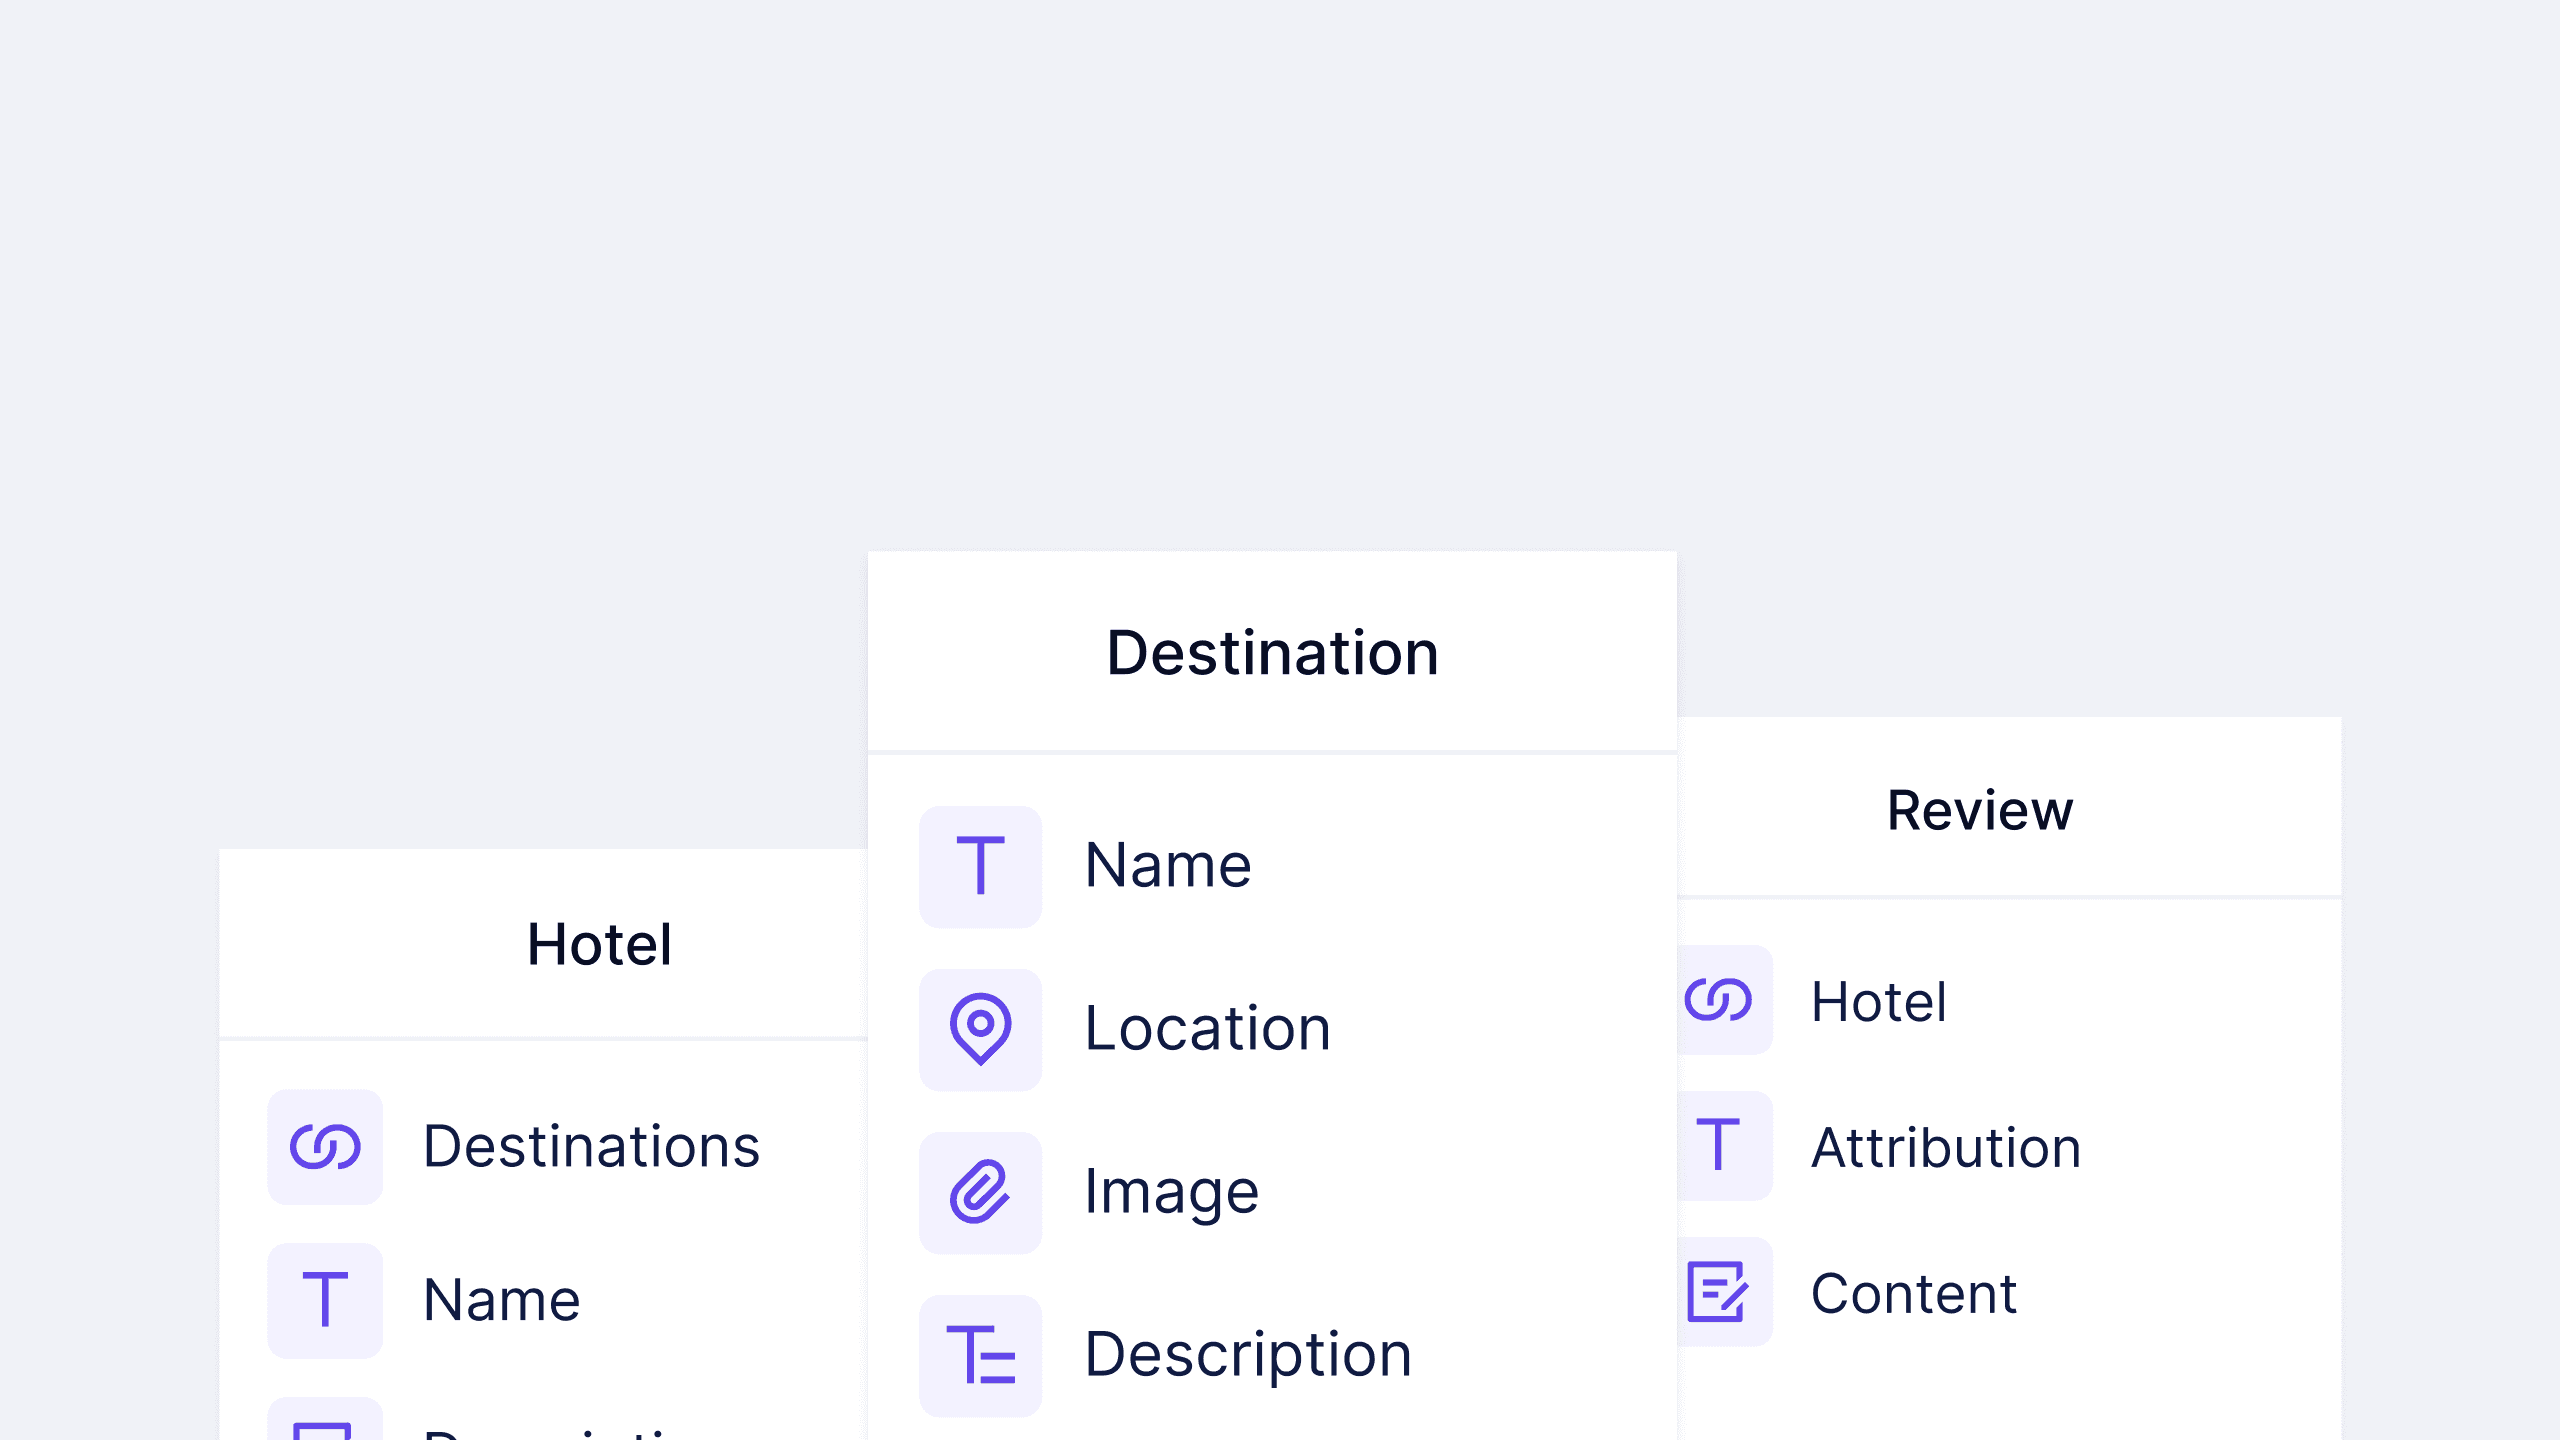The height and width of the screenshot is (1440, 2560).
Task: Click the link icon beside Review Hotel
Action: (x=1719, y=1000)
